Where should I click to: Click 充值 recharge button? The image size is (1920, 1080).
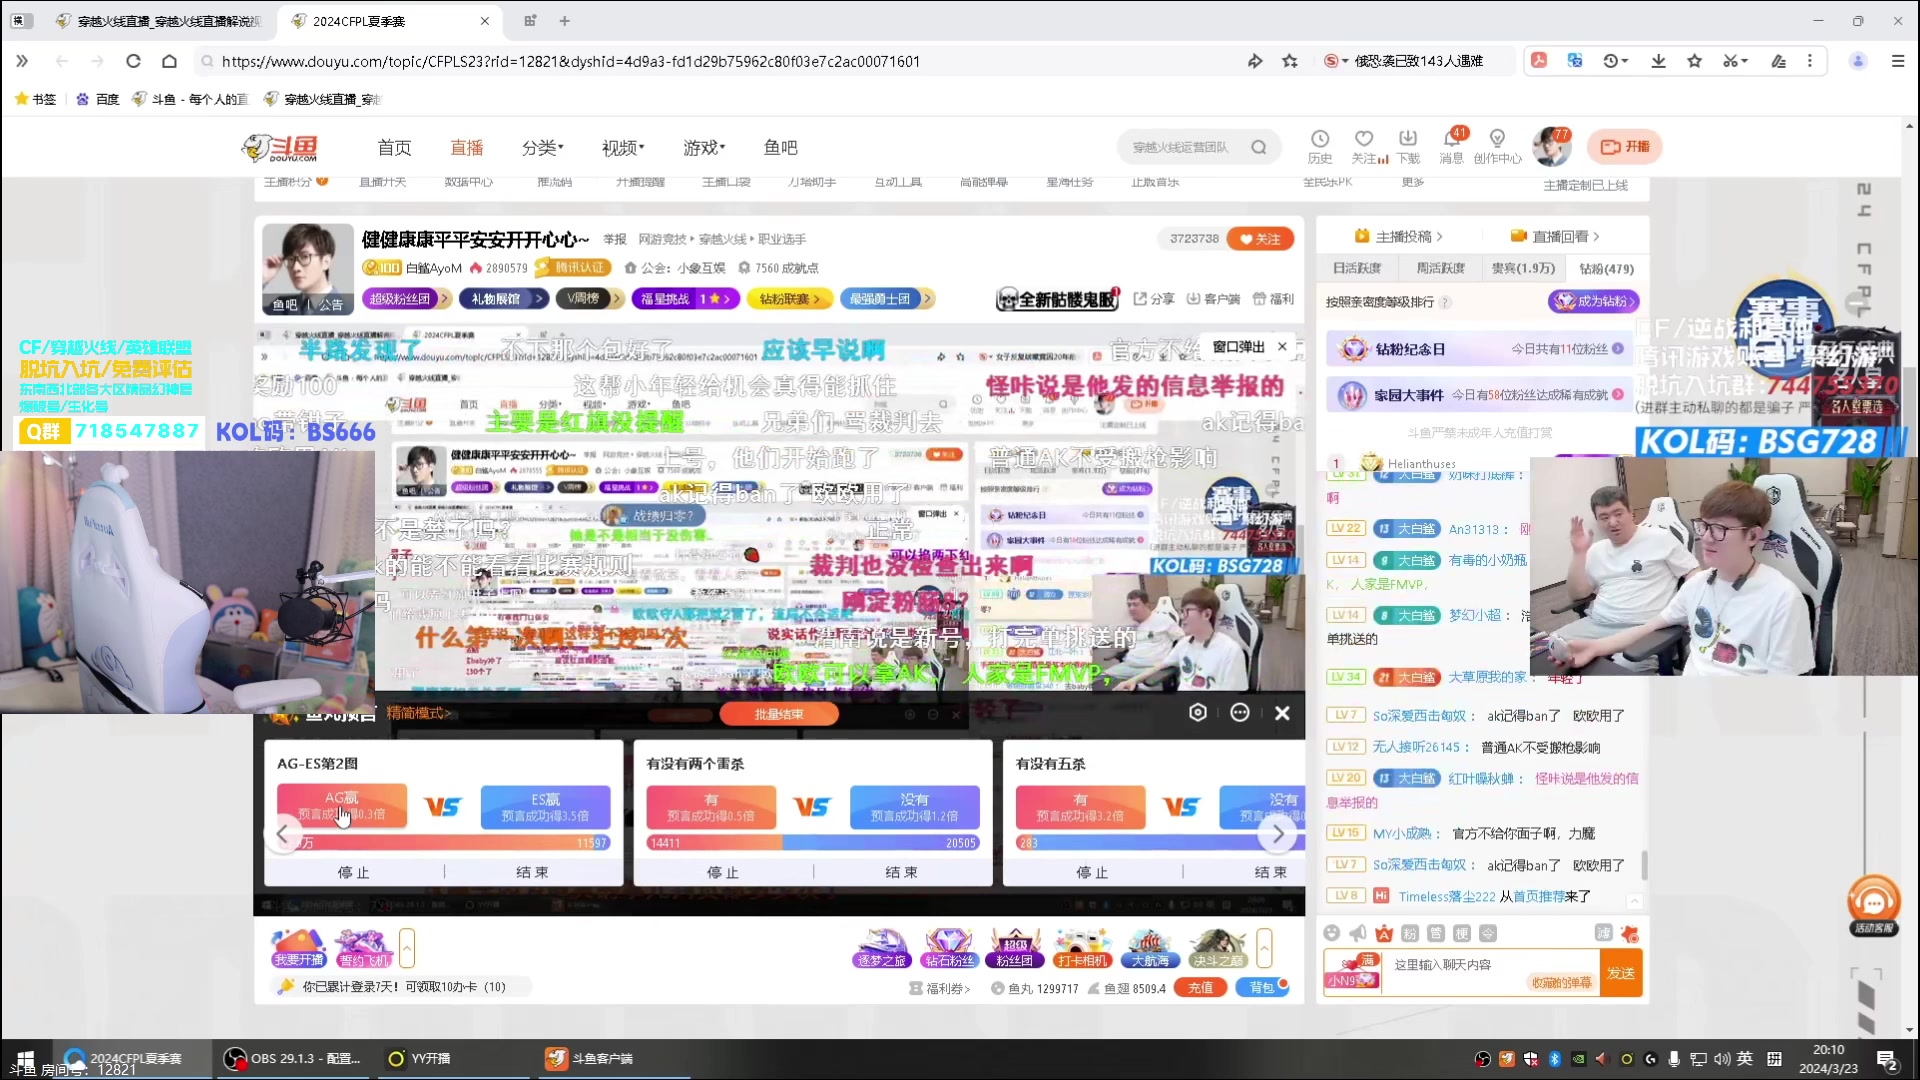pos(1200,988)
